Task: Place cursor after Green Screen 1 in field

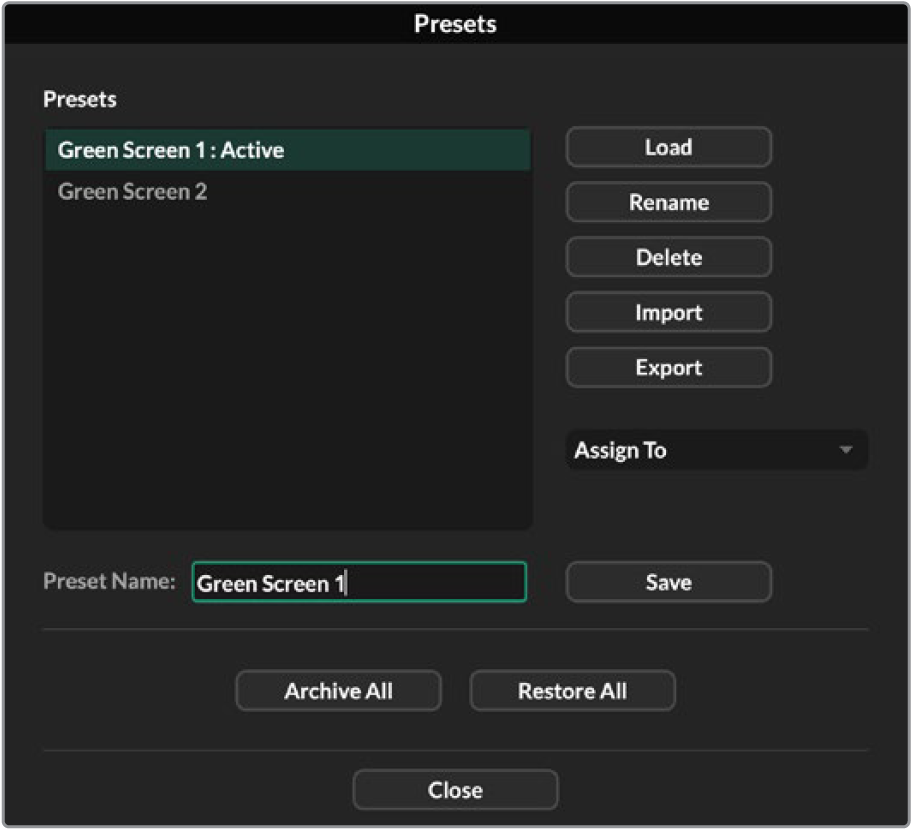Action: pos(345,584)
